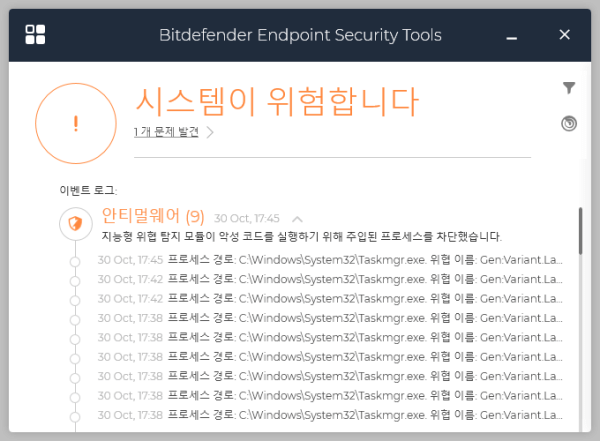The image size is (600, 441).
Task: Select the 안티멀웨어 (9) heading
Action: [x=153, y=216]
